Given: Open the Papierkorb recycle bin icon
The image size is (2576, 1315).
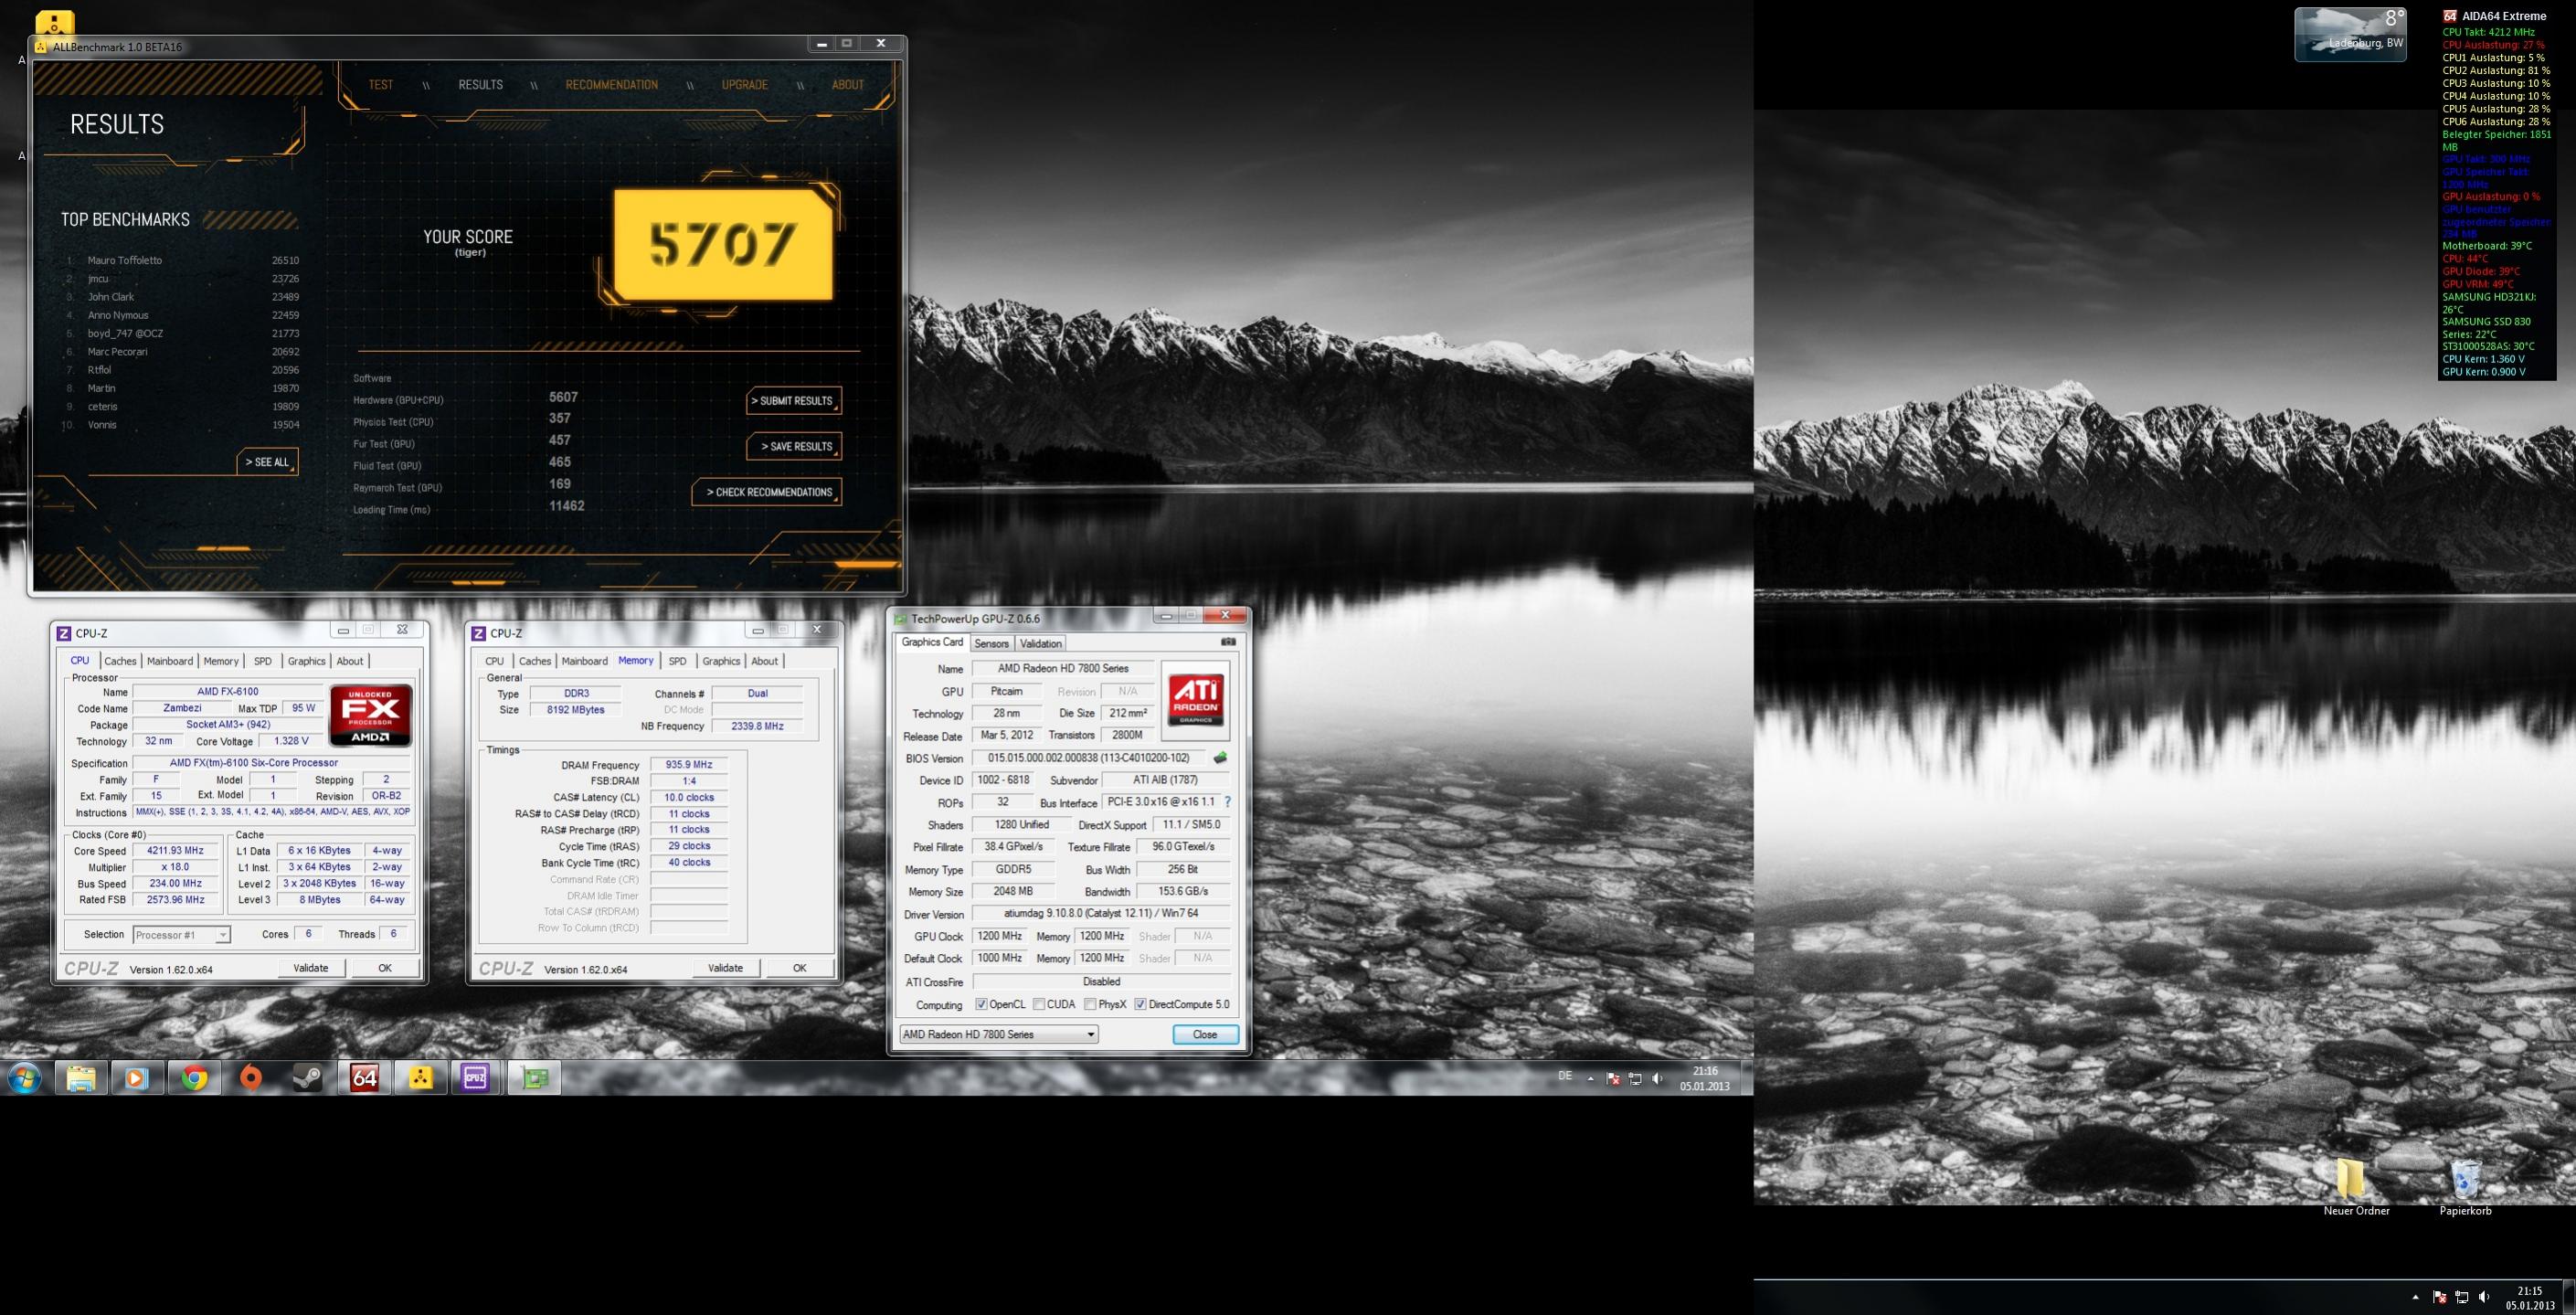Looking at the screenshot, I should (2465, 1182).
